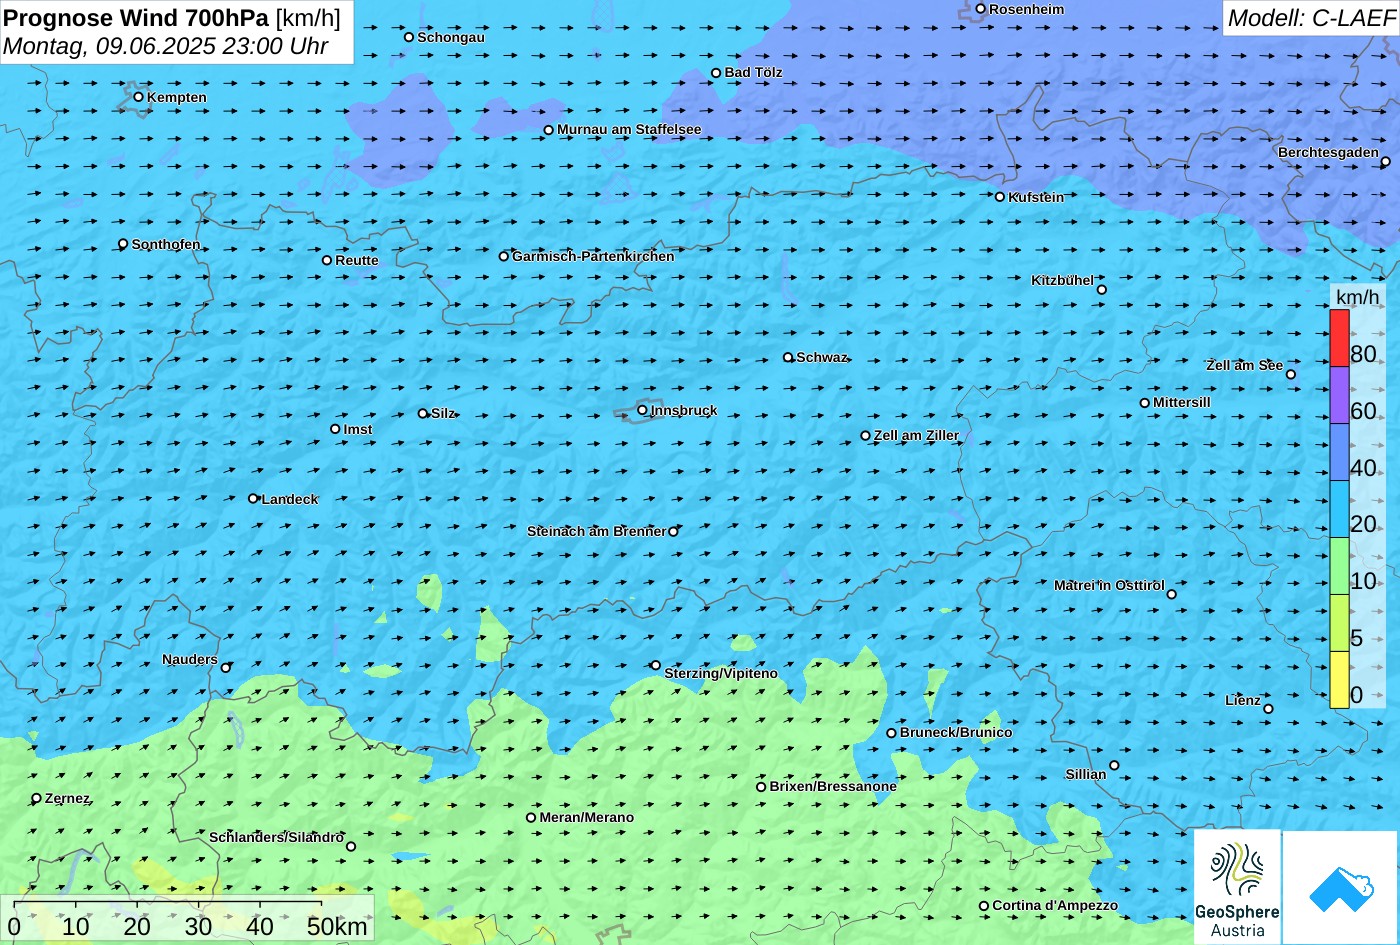1400x945 pixels.
Task: Click the Zernez location dot
Action: pyautogui.click(x=37, y=798)
